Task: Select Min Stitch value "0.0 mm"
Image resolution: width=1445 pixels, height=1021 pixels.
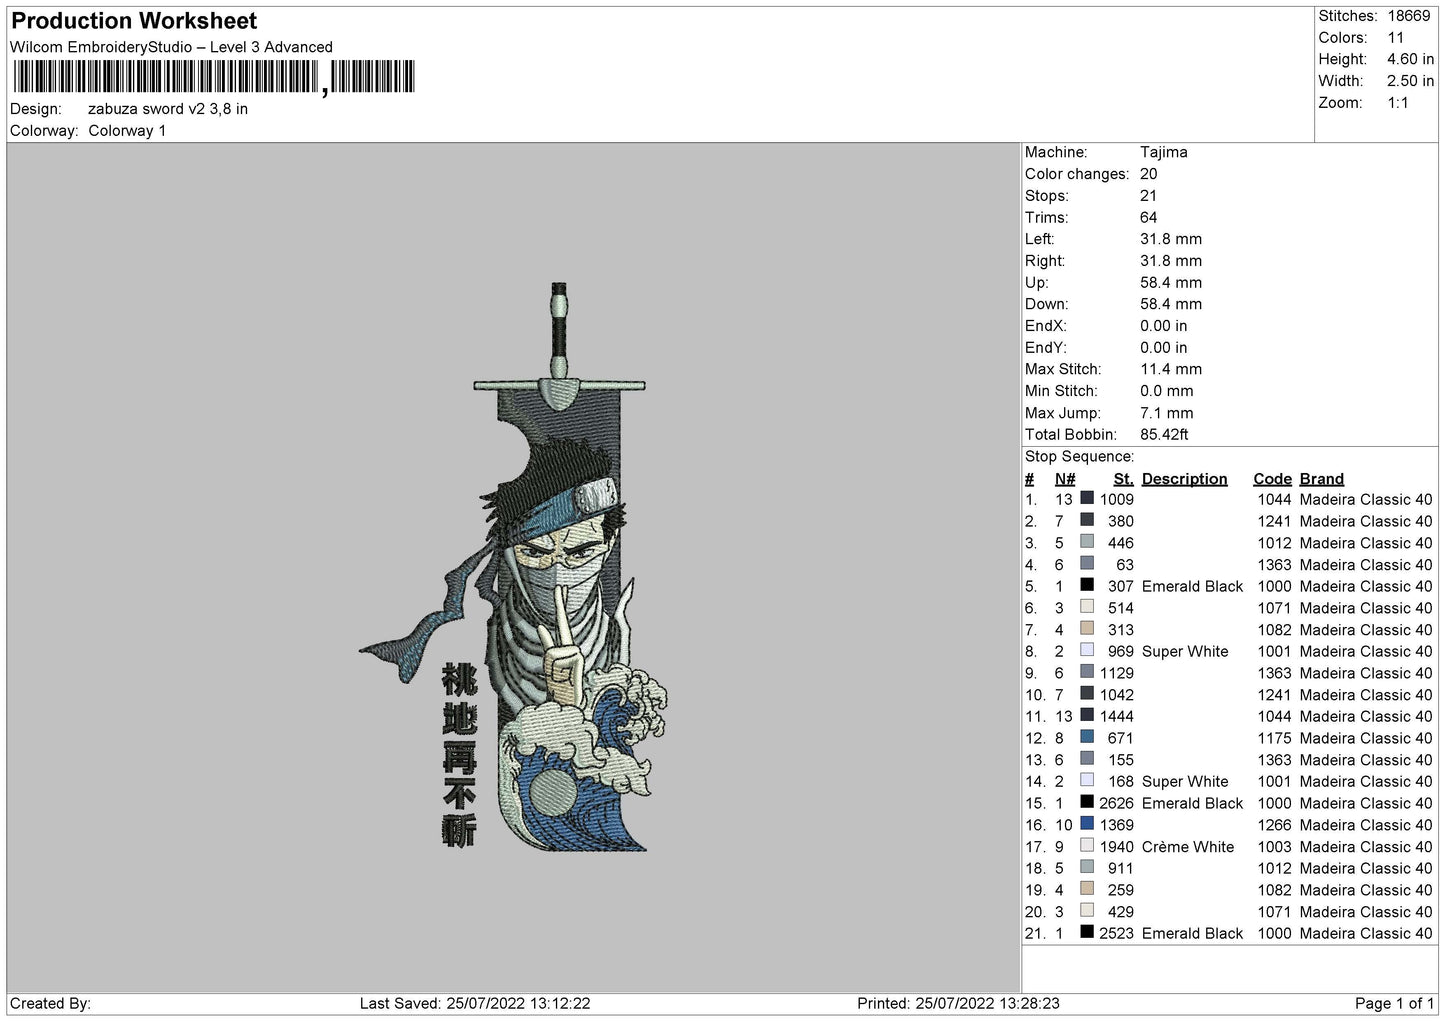Action: tap(1169, 391)
